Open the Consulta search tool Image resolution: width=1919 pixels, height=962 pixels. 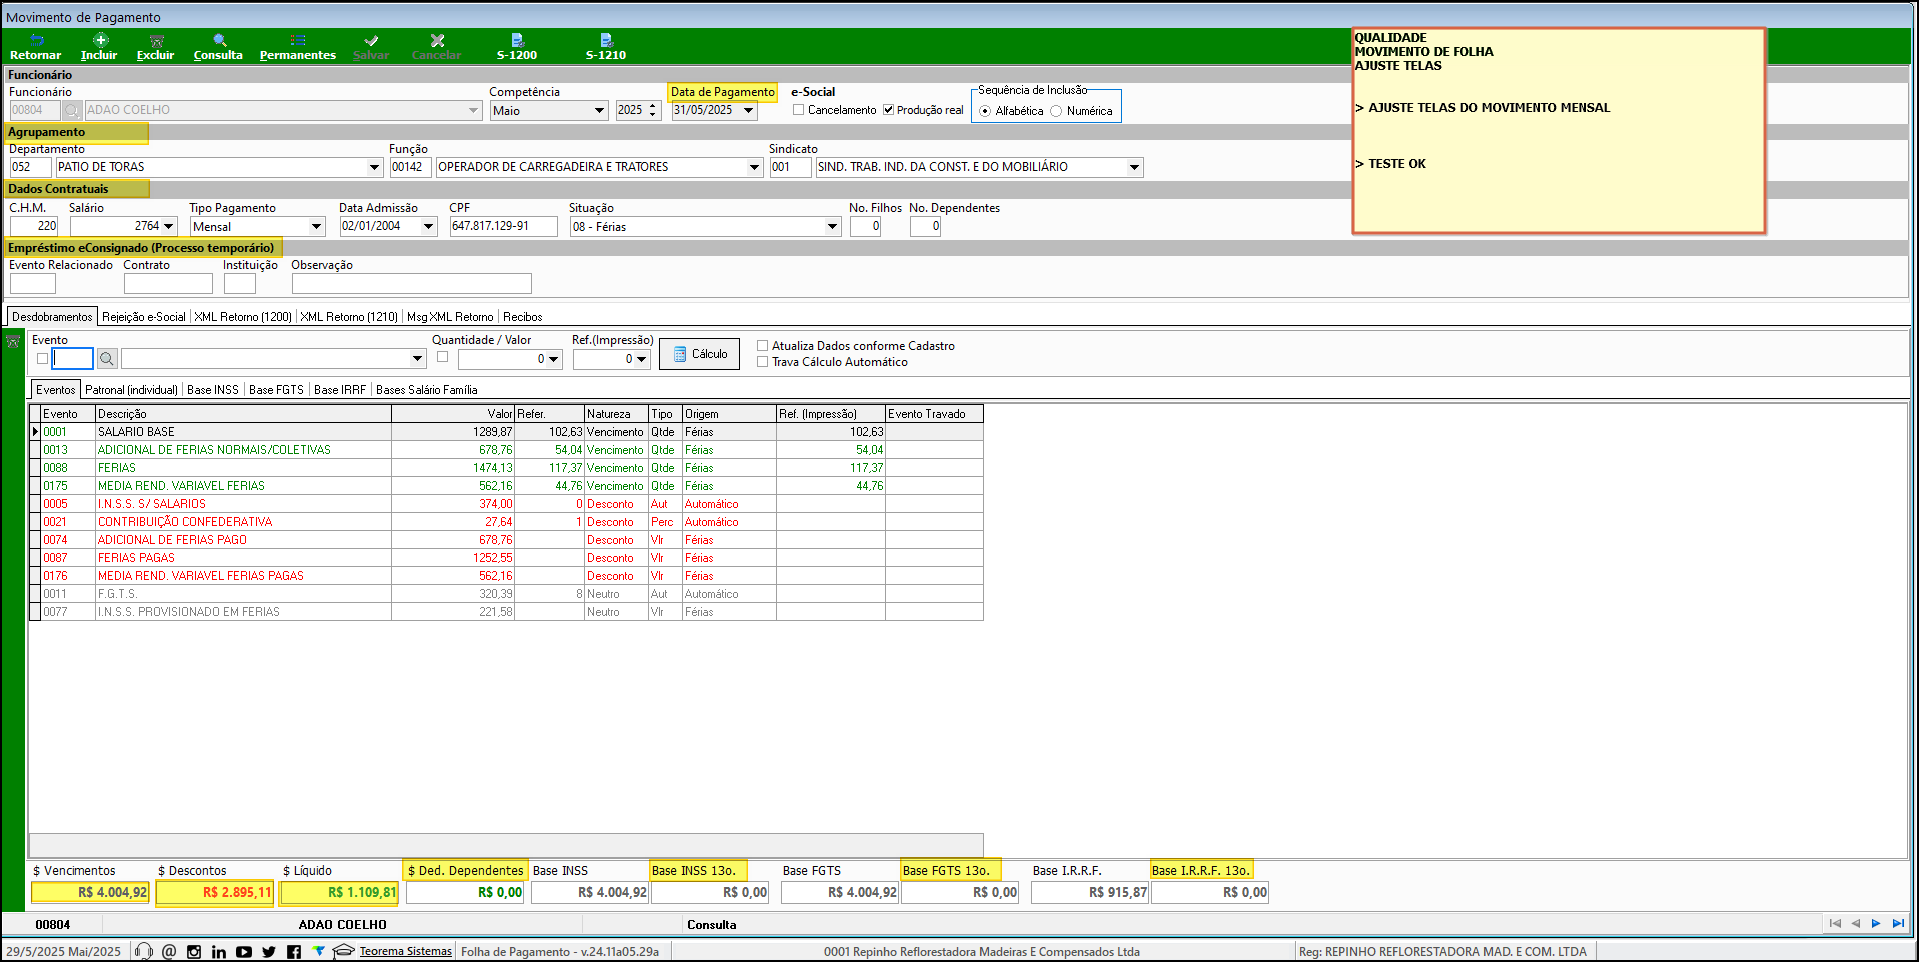pos(218,47)
